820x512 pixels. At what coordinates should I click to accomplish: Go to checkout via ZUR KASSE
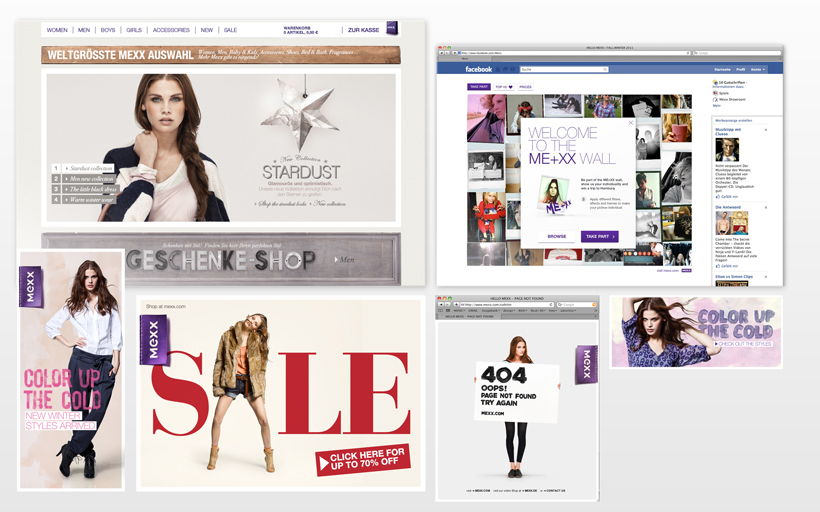pos(363,30)
